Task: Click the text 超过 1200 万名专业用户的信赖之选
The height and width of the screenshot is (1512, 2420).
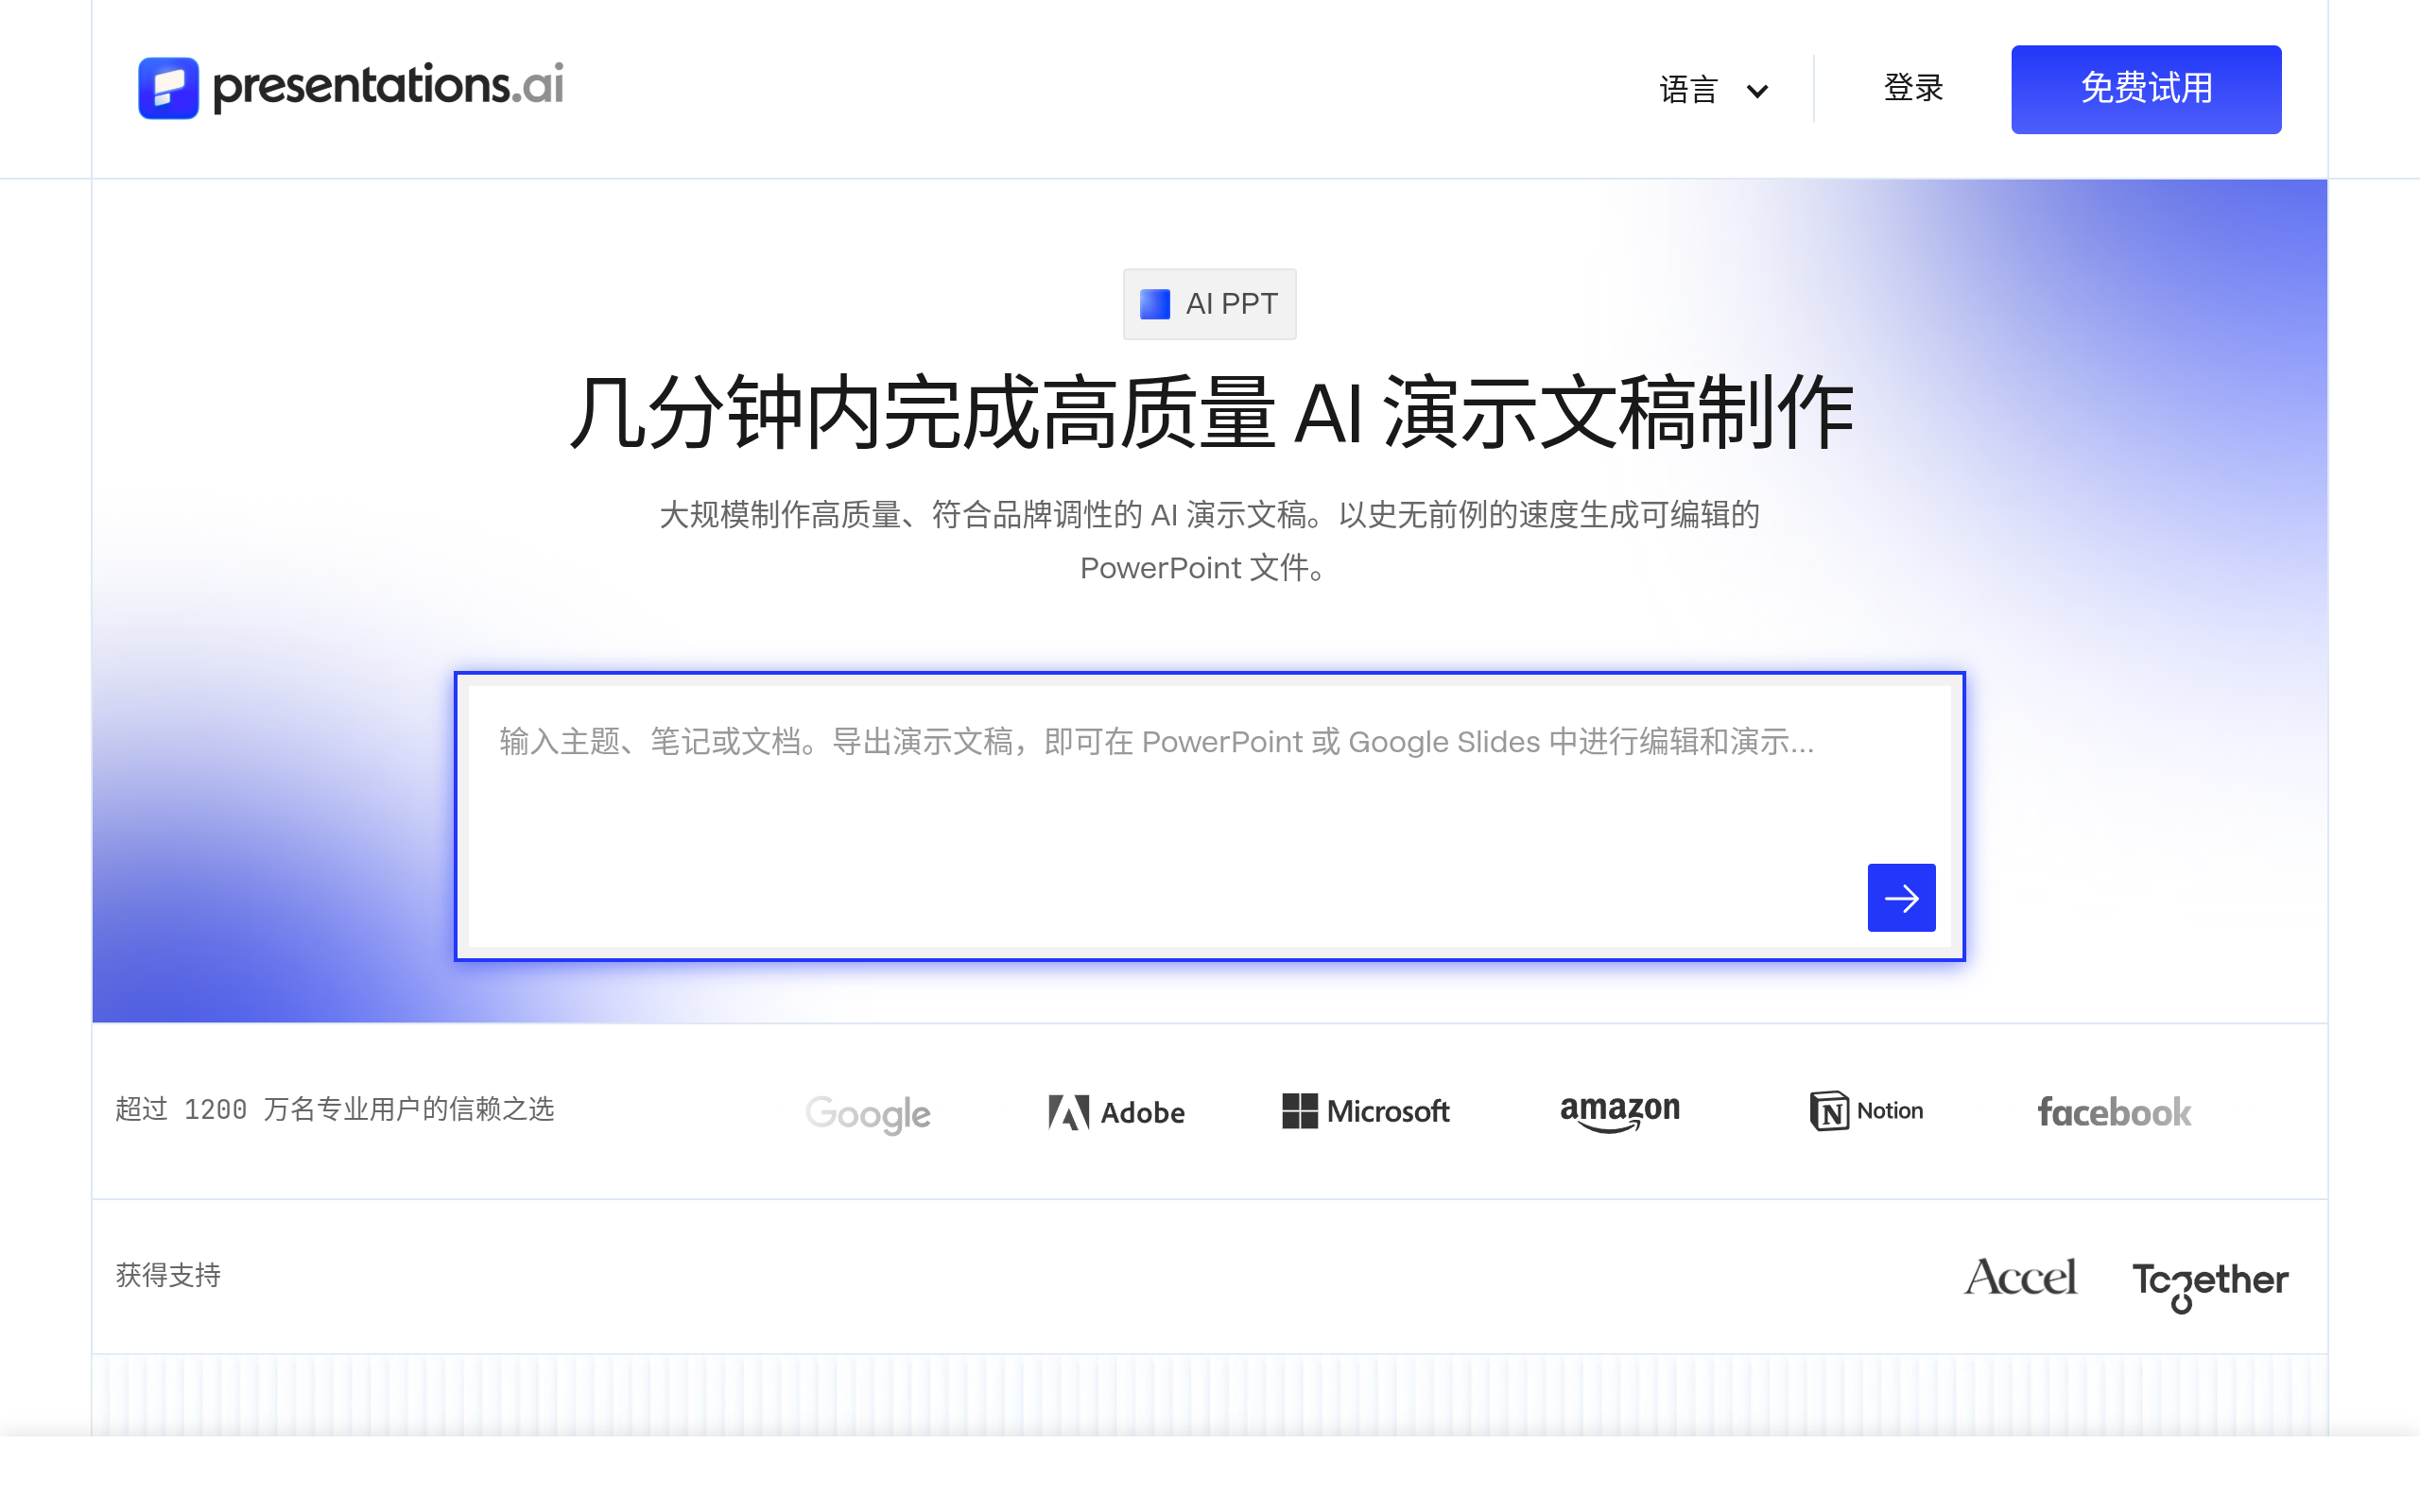Action: click(335, 1109)
